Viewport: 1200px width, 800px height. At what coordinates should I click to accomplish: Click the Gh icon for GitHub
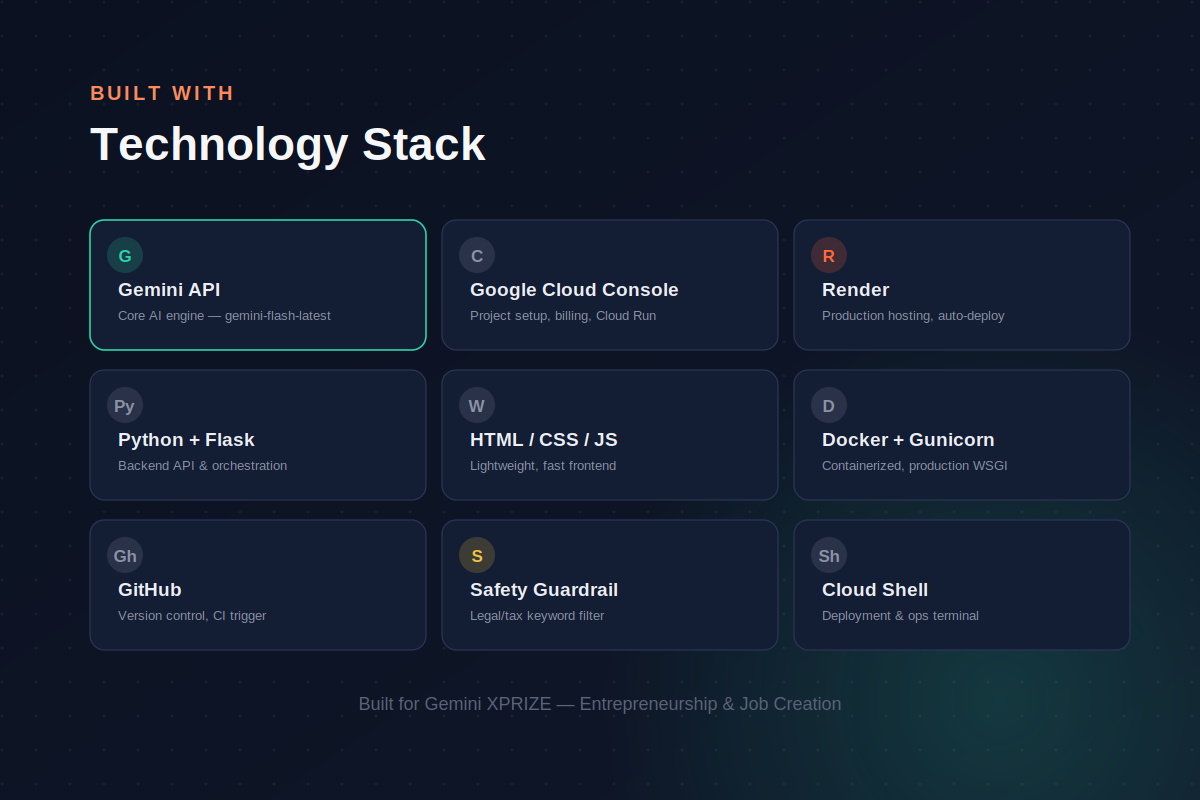pos(125,555)
